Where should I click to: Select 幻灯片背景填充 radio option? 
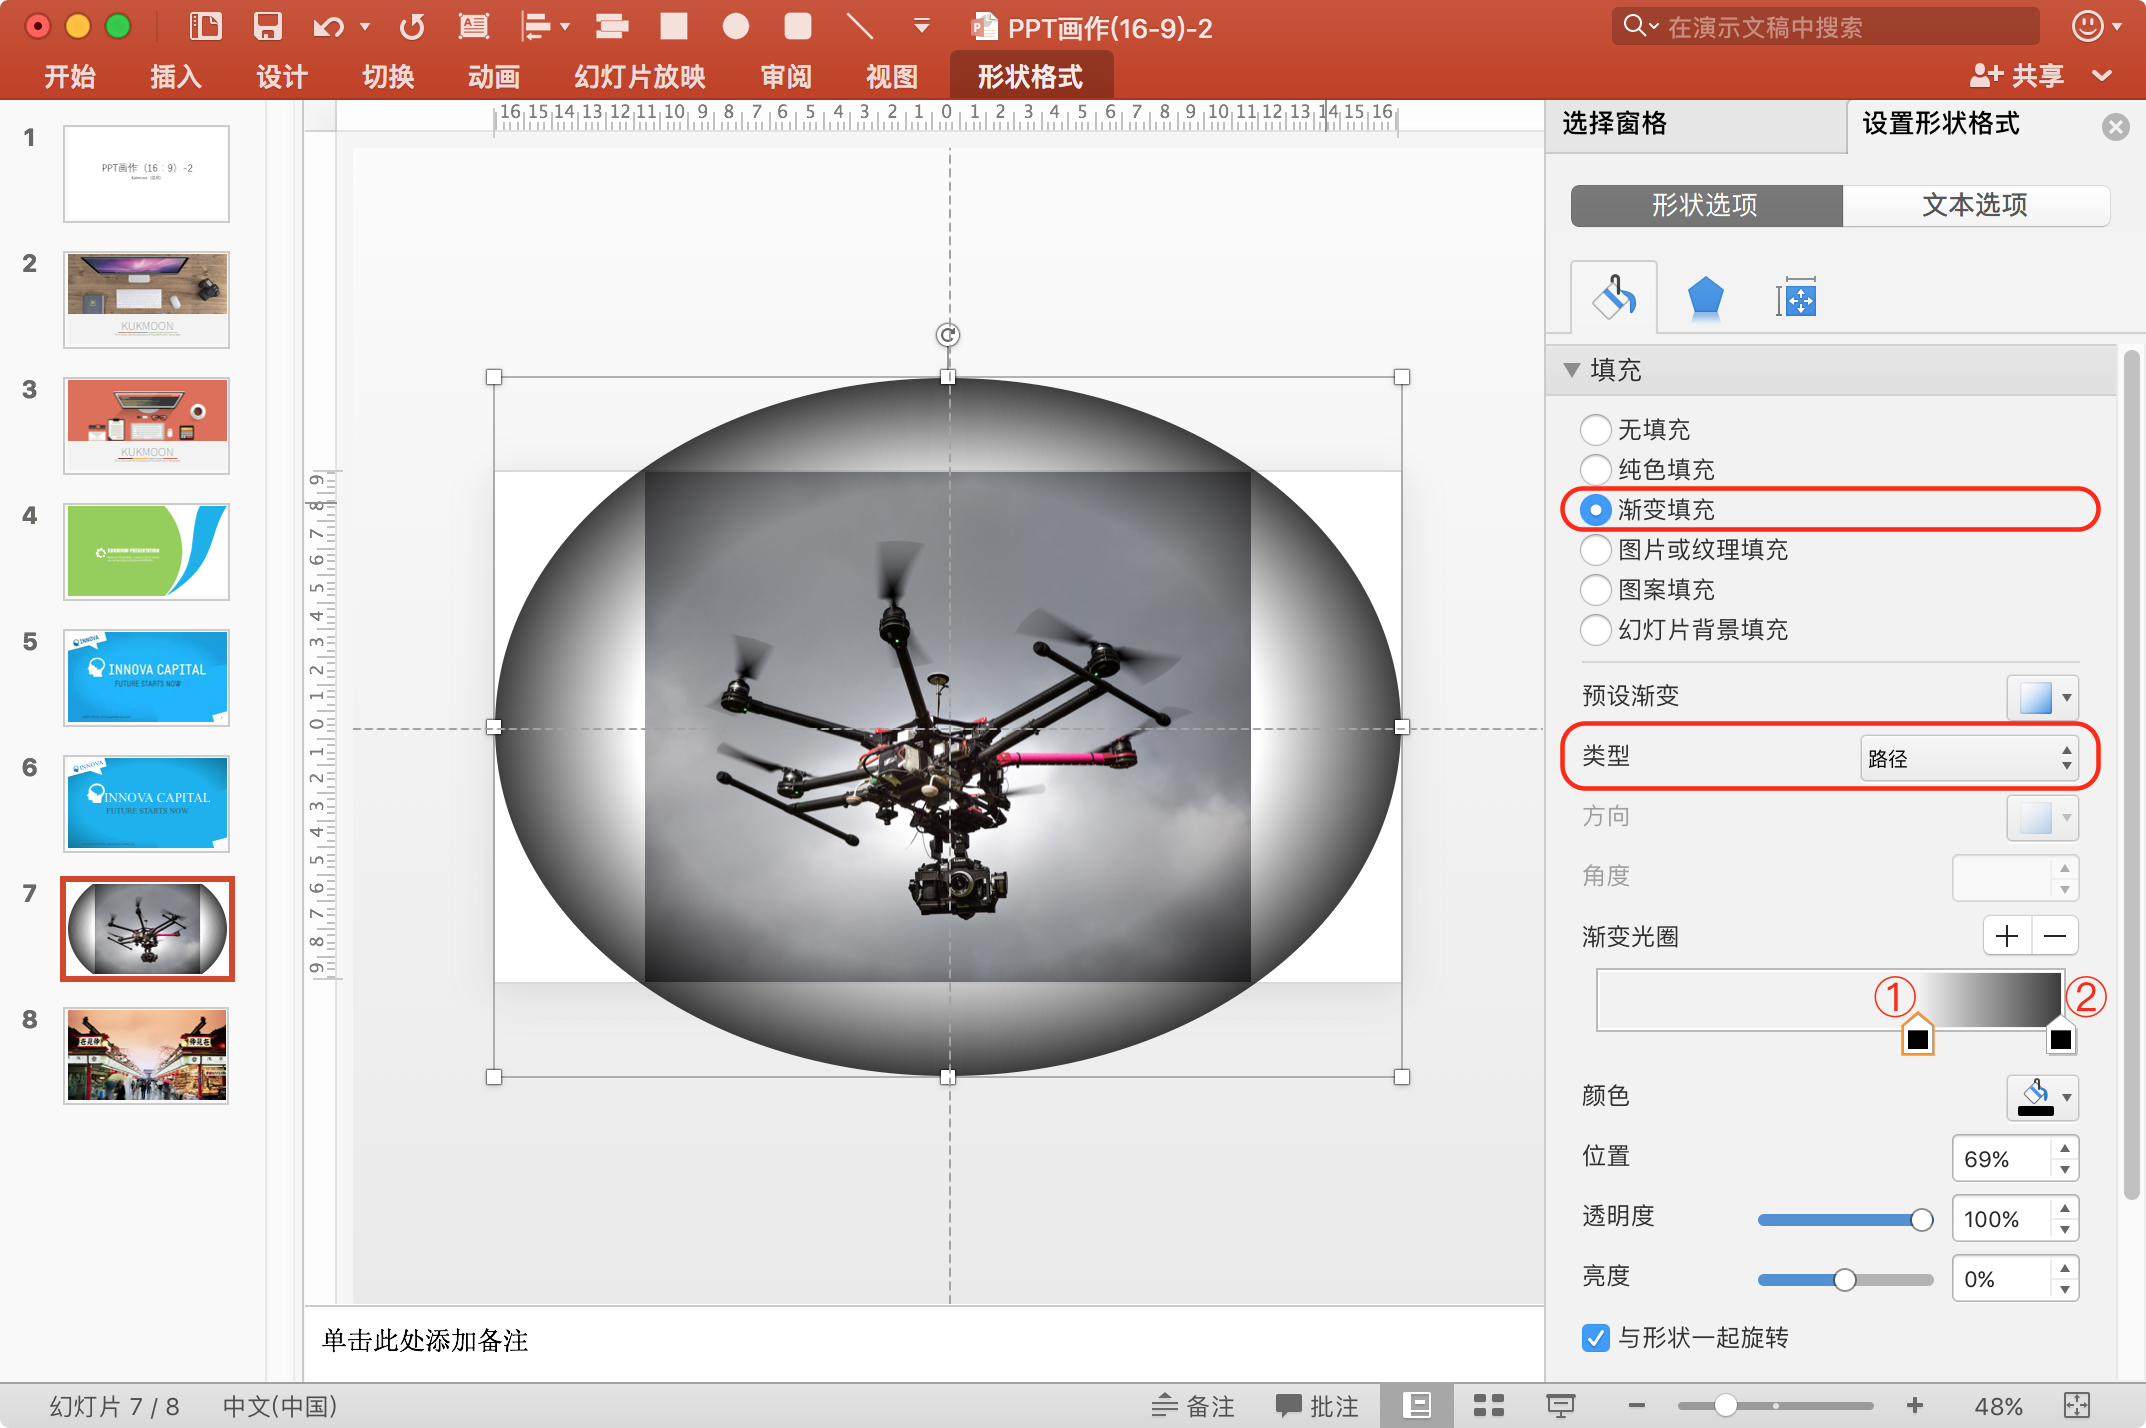[x=1595, y=630]
